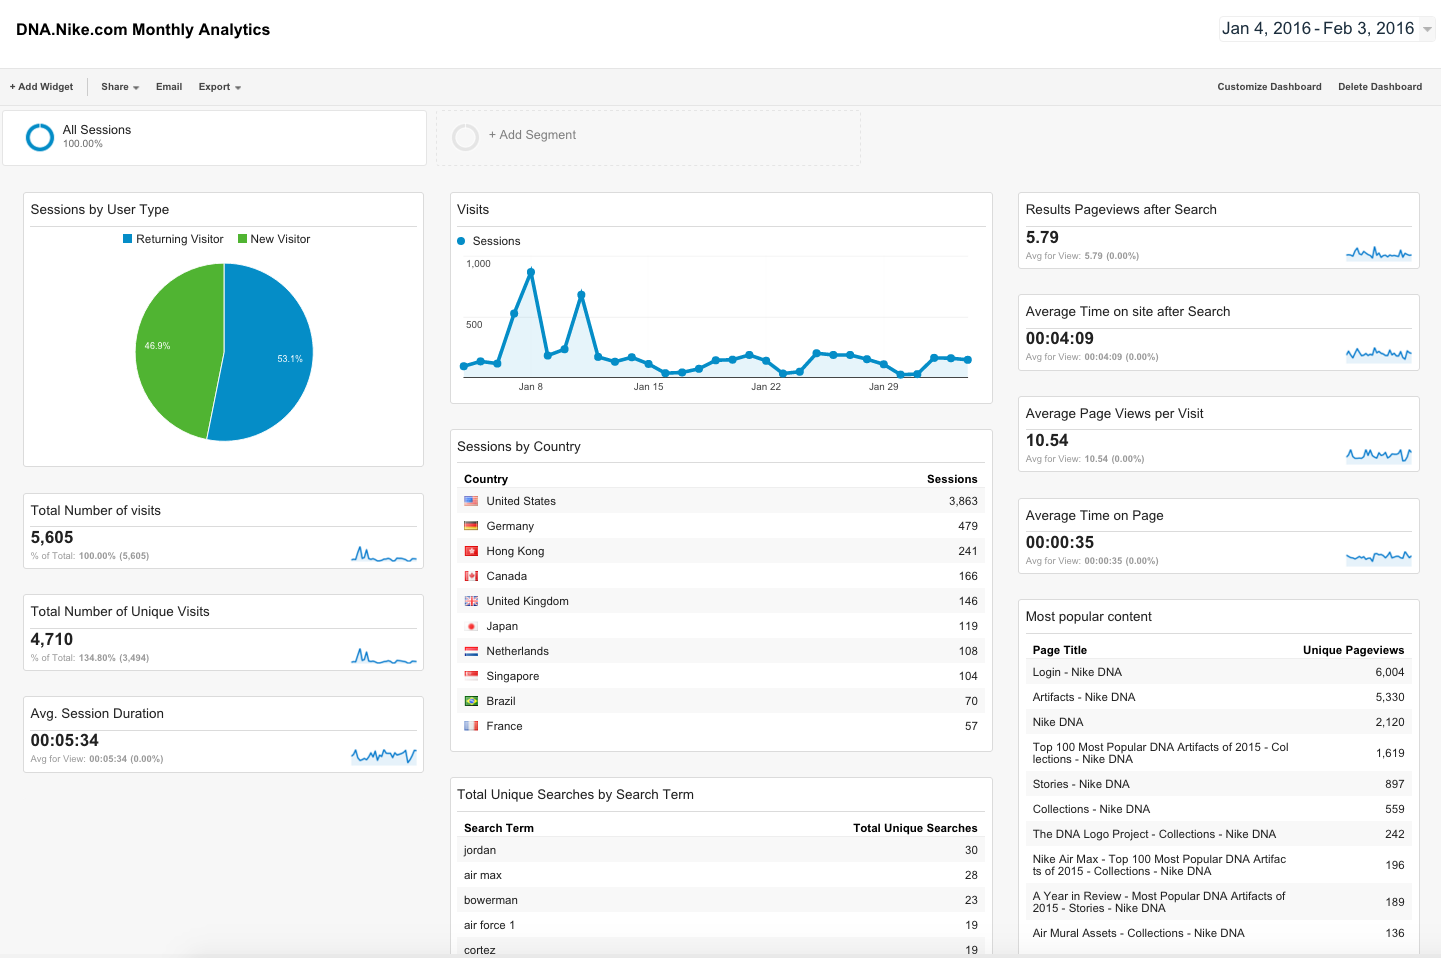Open Customize Dashboard
The height and width of the screenshot is (958, 1441).
(1269, 87)
